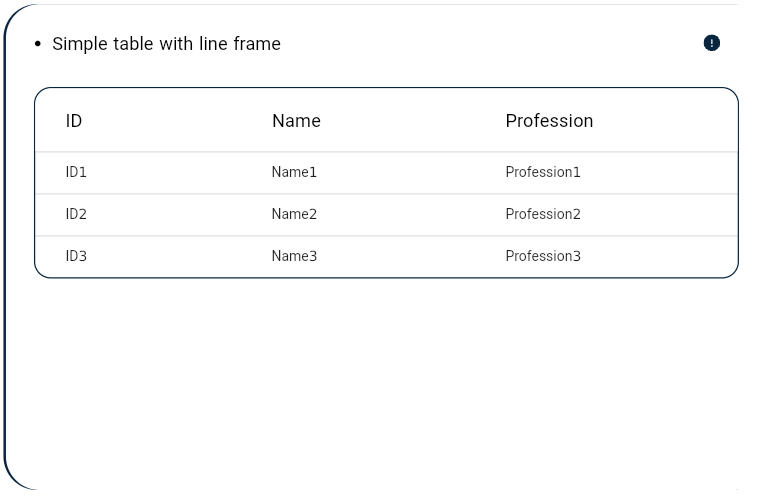757x497 pixels.
Task: Click the Name3 table cell
Action: pyautogui.click(x=294, y=256)
